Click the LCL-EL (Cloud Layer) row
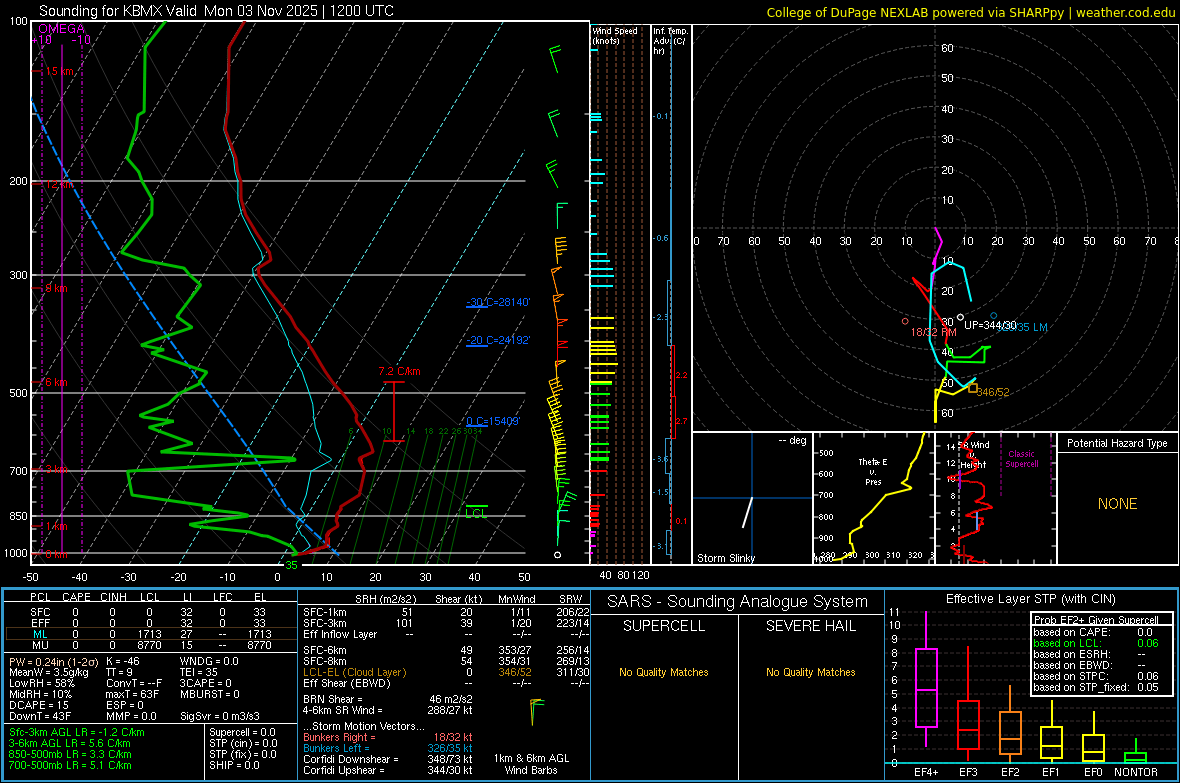 click(x=446, y=672)
